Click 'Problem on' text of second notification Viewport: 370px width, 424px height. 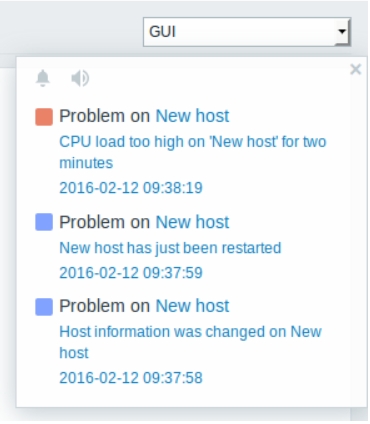pos(105,222)
